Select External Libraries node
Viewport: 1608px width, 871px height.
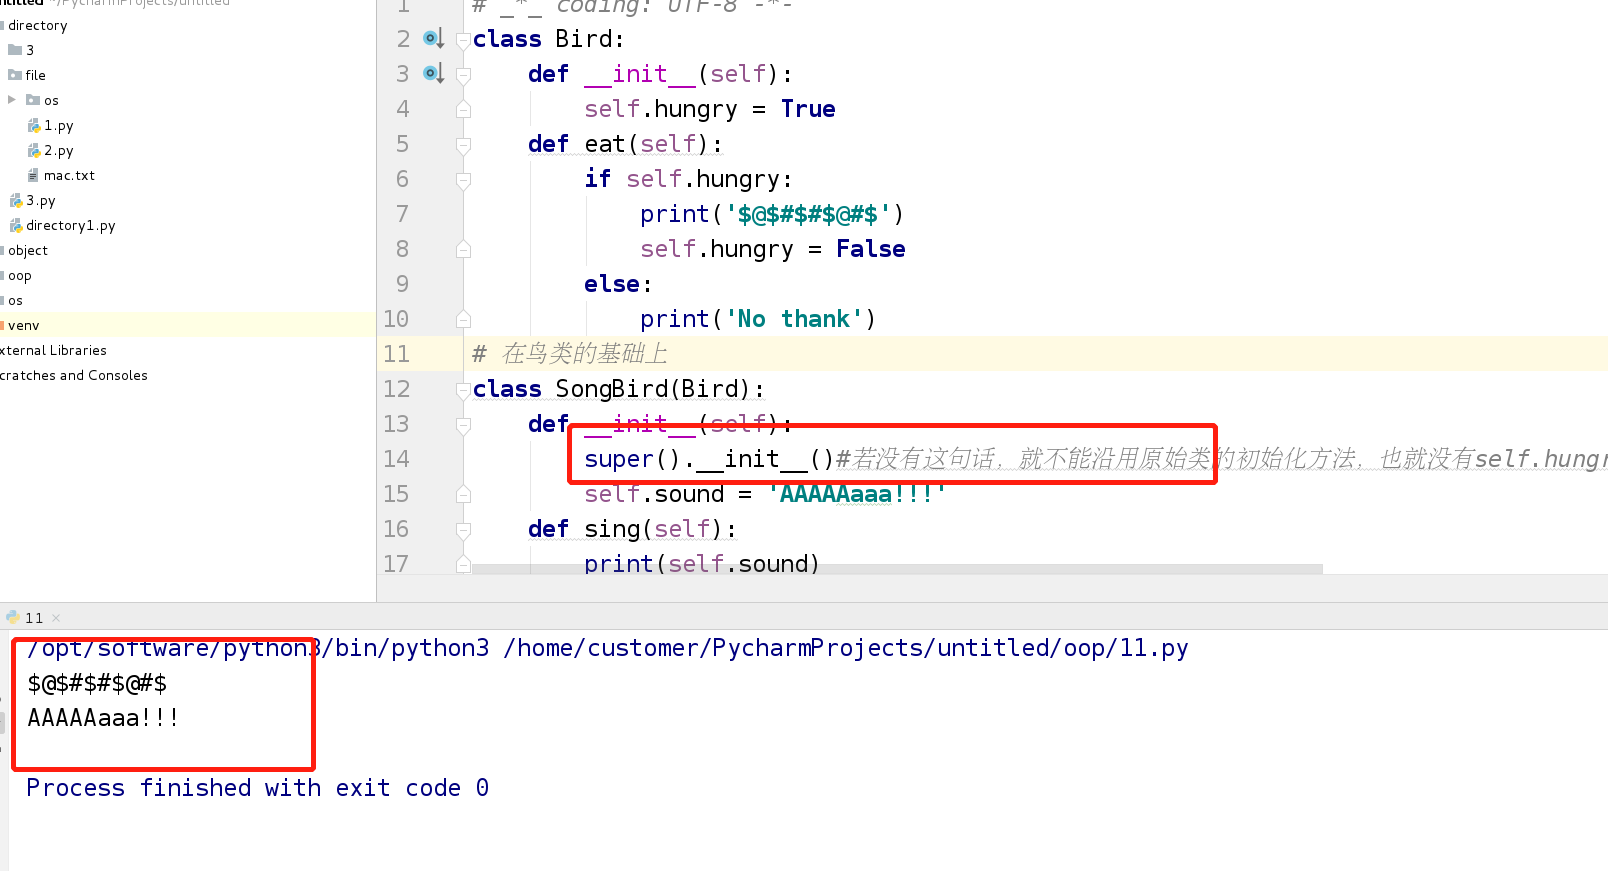(x=53, y=351)
